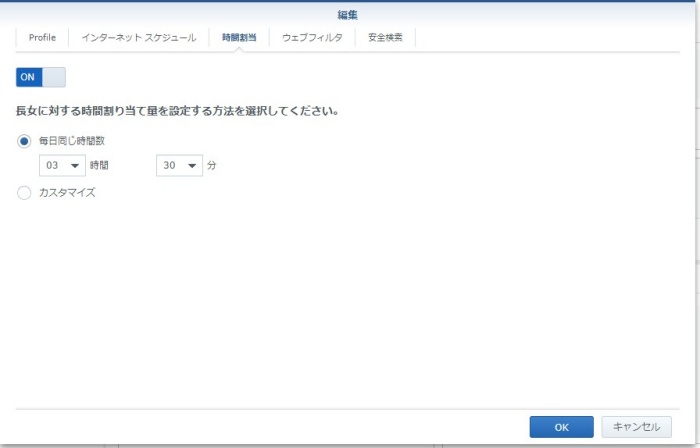Viewport: 700px width, 448px height.
Task: Select the 時間割当 tab
Action: (x=239, y=37)
